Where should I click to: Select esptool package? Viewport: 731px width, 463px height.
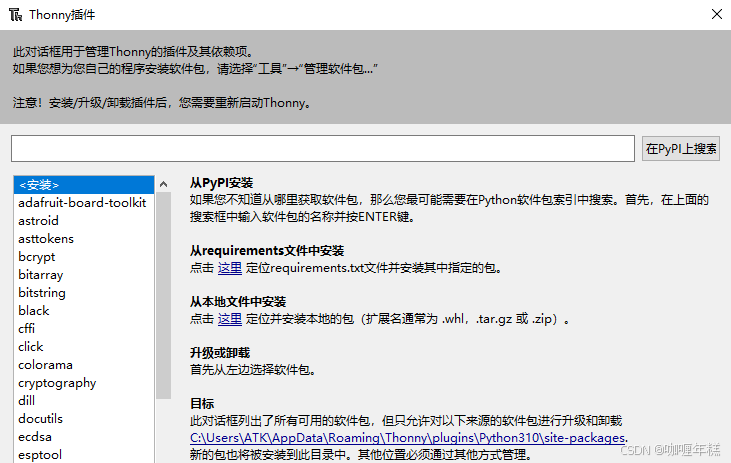click(84, 455)
